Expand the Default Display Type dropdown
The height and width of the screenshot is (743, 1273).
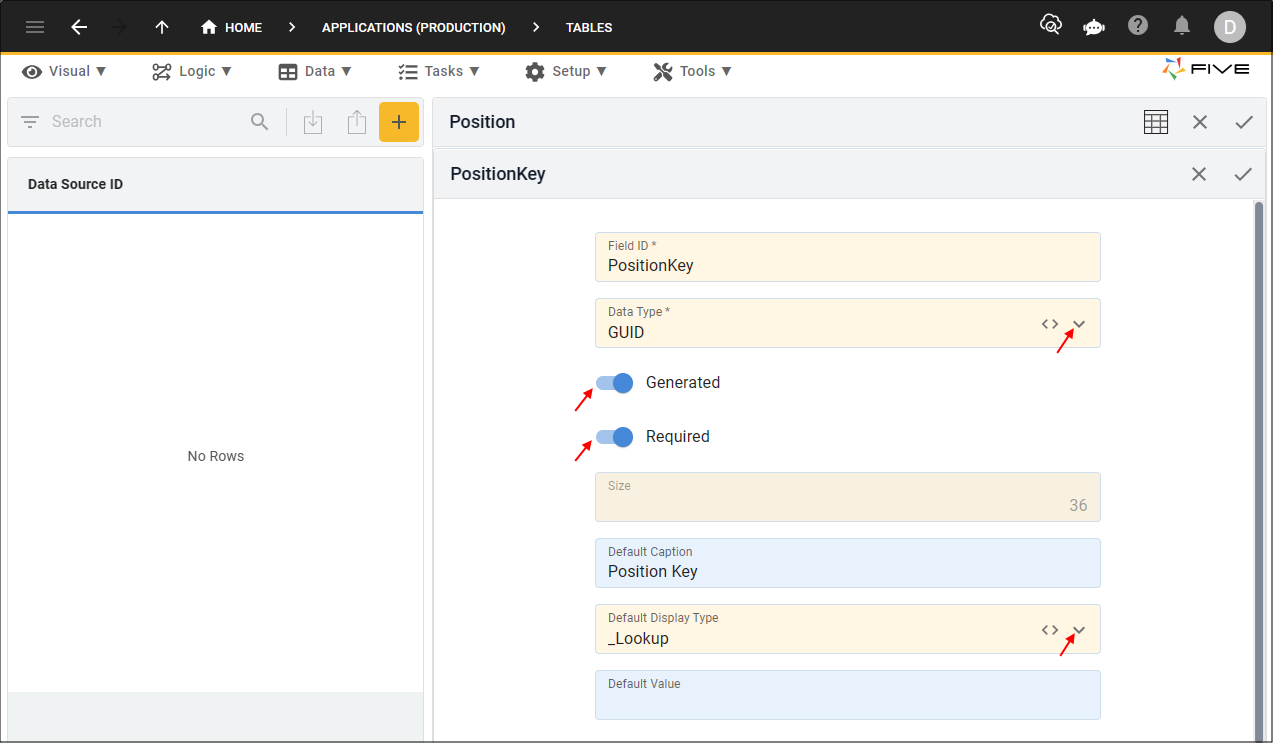pyautogui.click(x=1079, y=630)
